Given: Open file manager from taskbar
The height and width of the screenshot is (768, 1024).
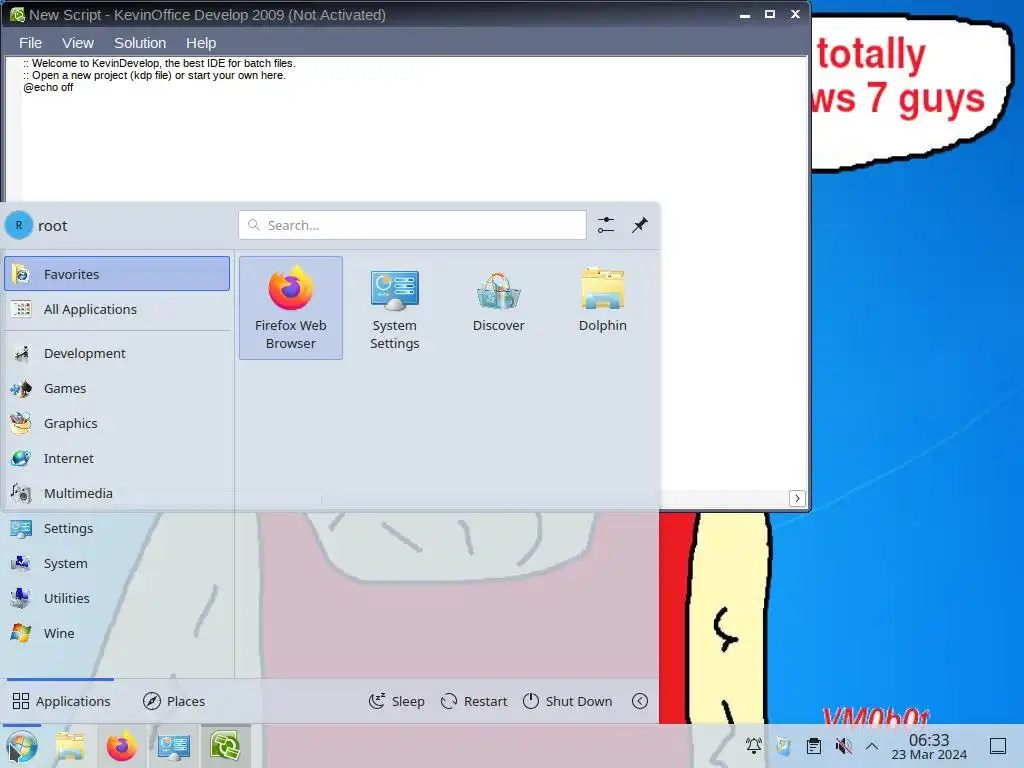Looking at the screenshot, I should pos(70,746).
